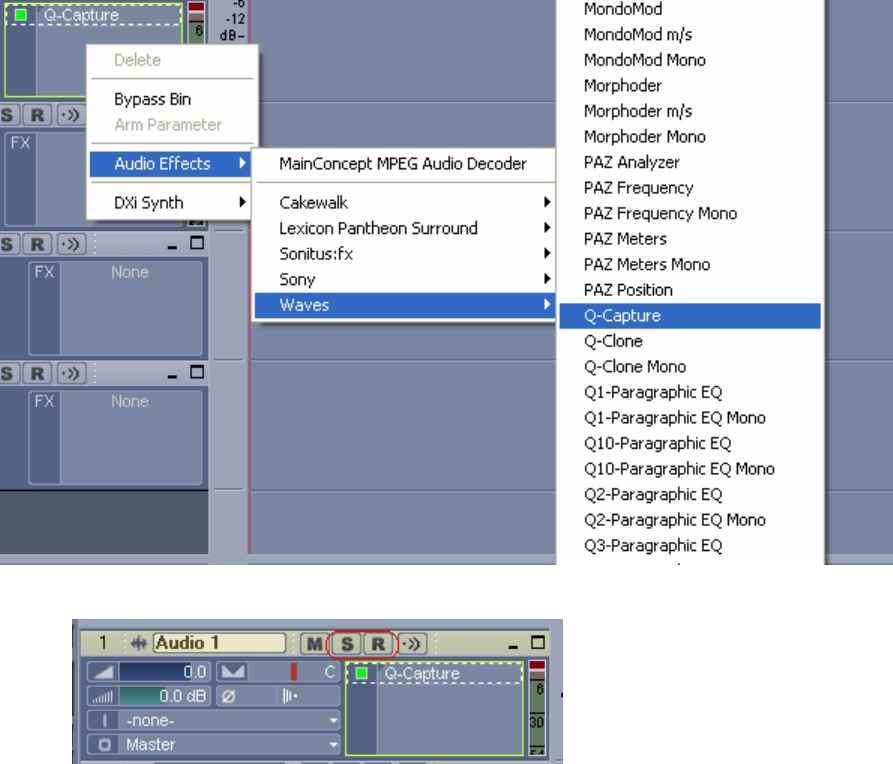Choose PAZ Meters plug-in
893x764 pixels.
pos(690,239)
